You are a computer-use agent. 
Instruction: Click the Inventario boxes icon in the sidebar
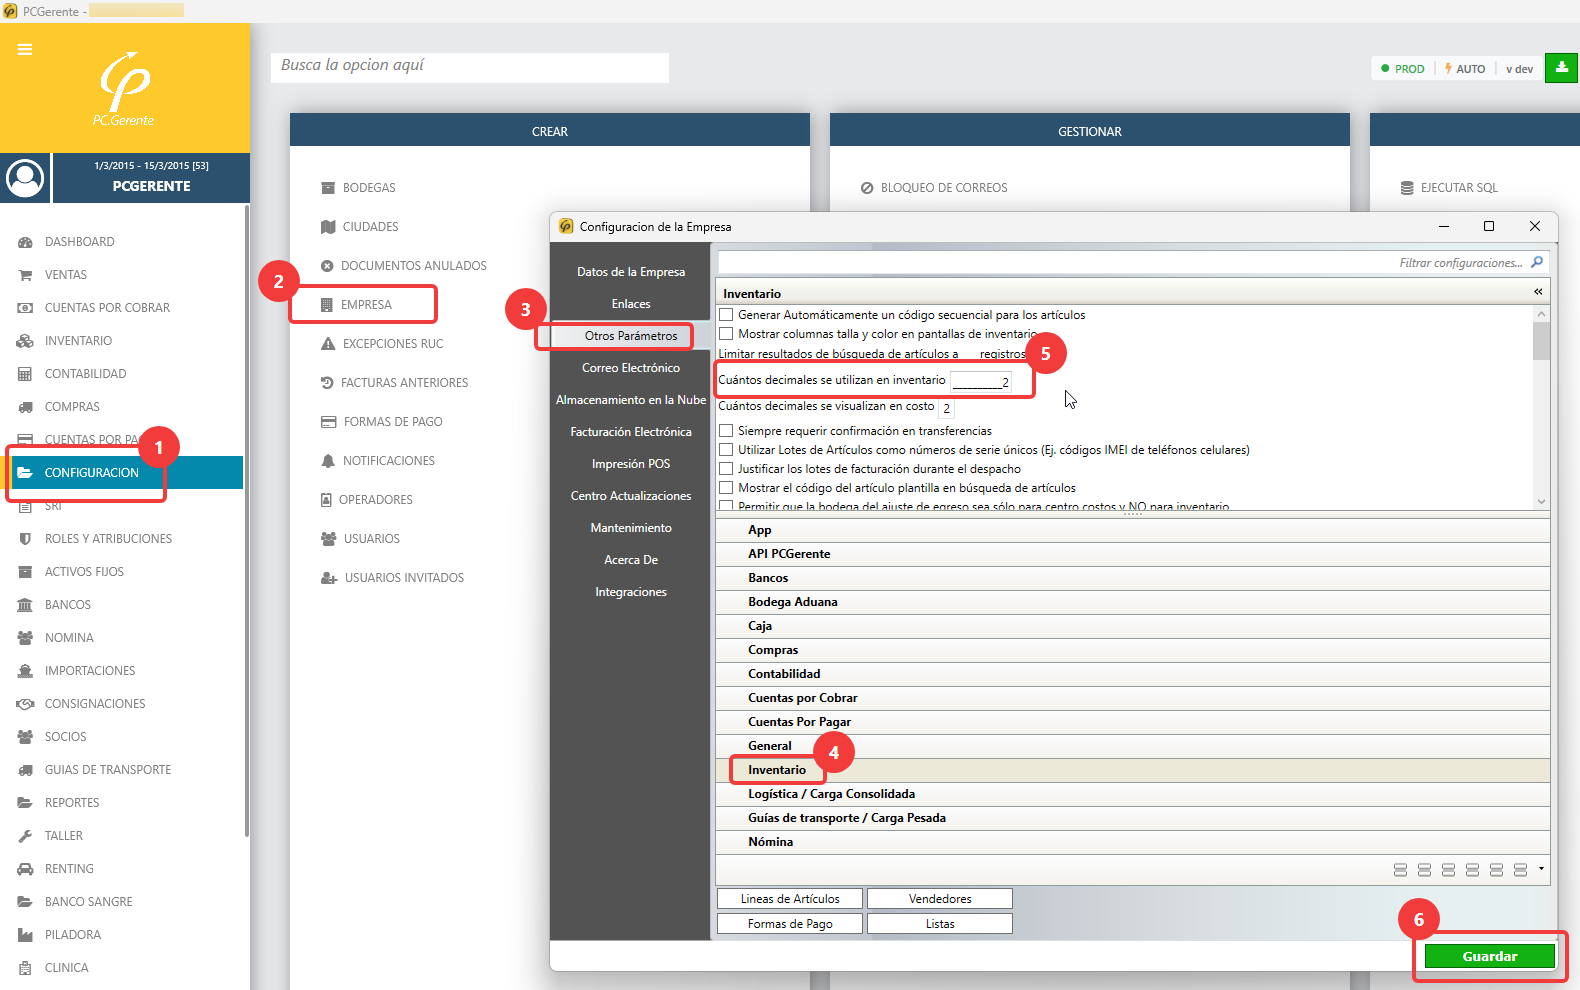[x=25, y=341]
